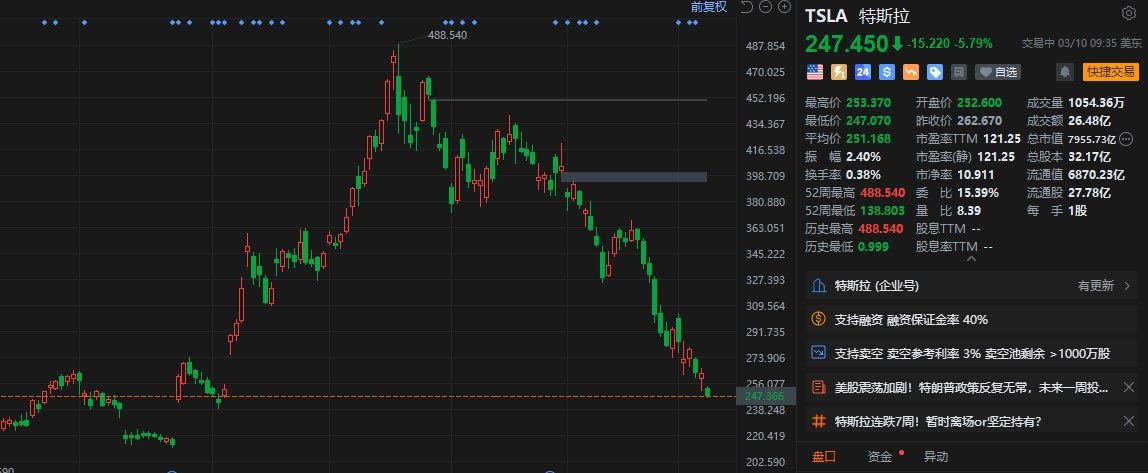1148x473 pixels.
Task: Click the gray notes icon beside tags
Action: (958, 72)
